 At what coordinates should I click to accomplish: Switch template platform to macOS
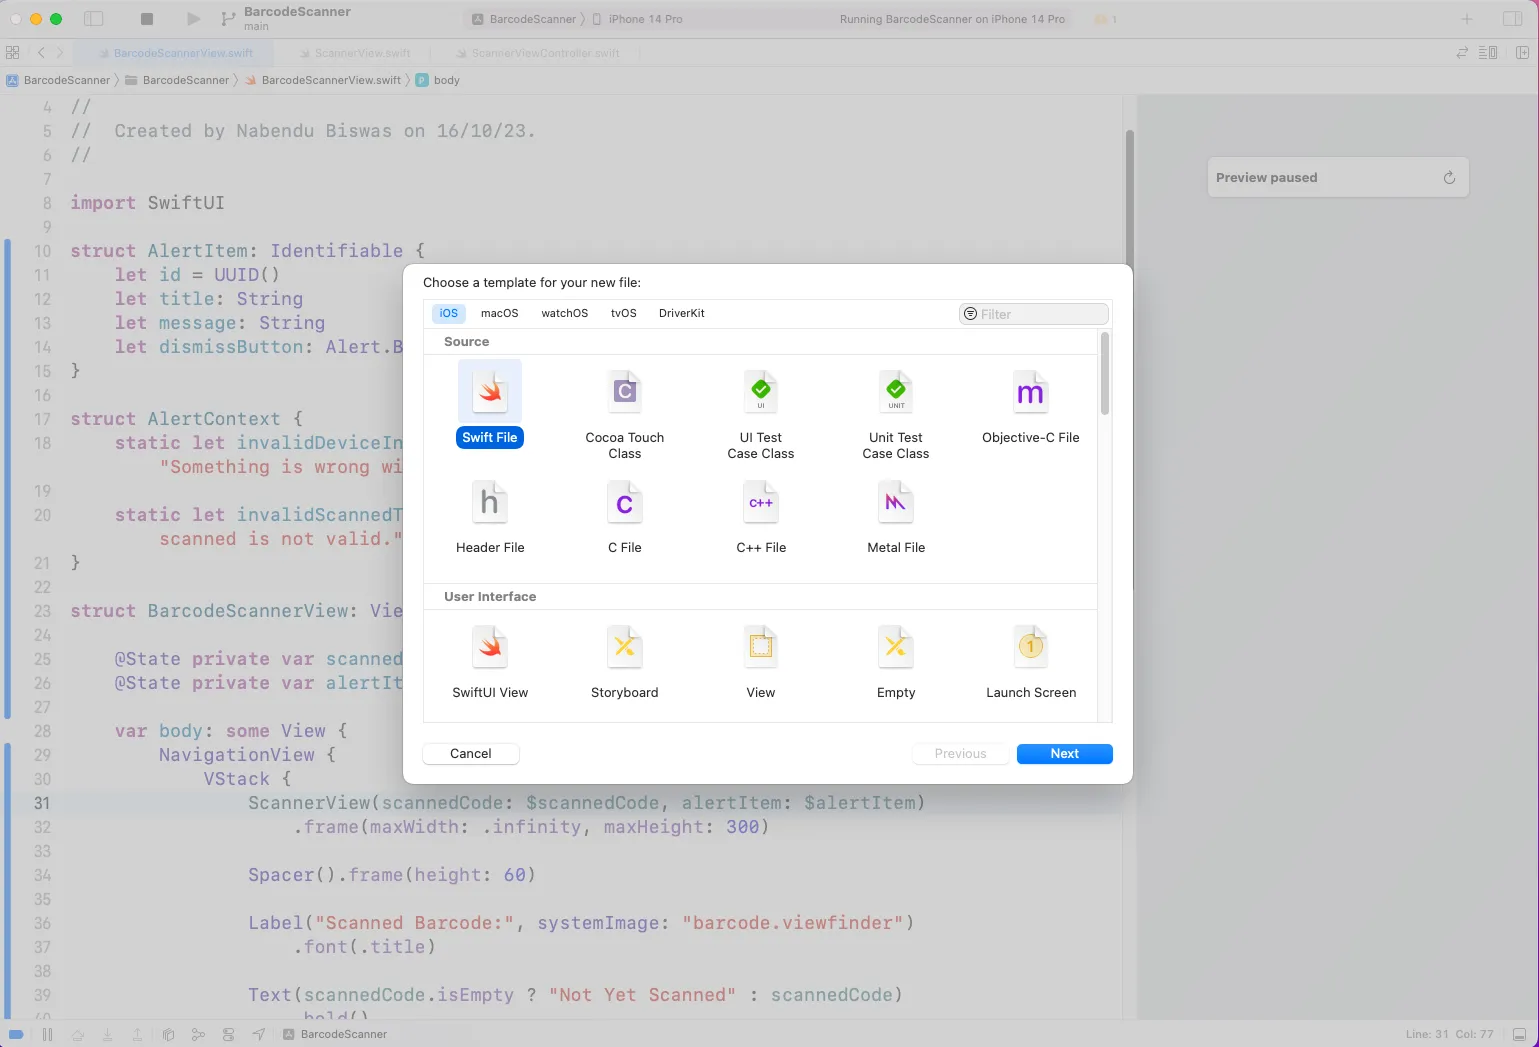tap(500, 313)
